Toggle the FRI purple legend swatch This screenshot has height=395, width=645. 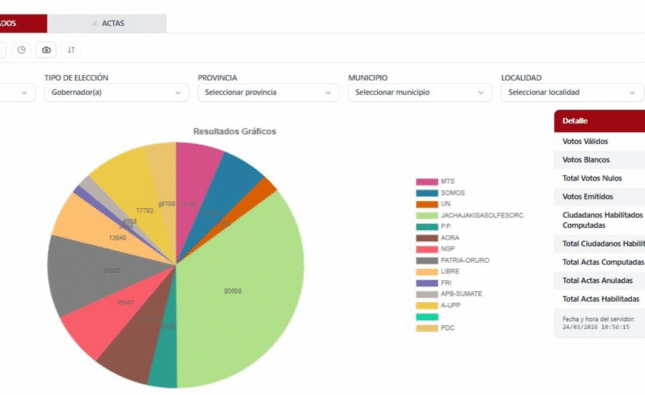(427, 283)
